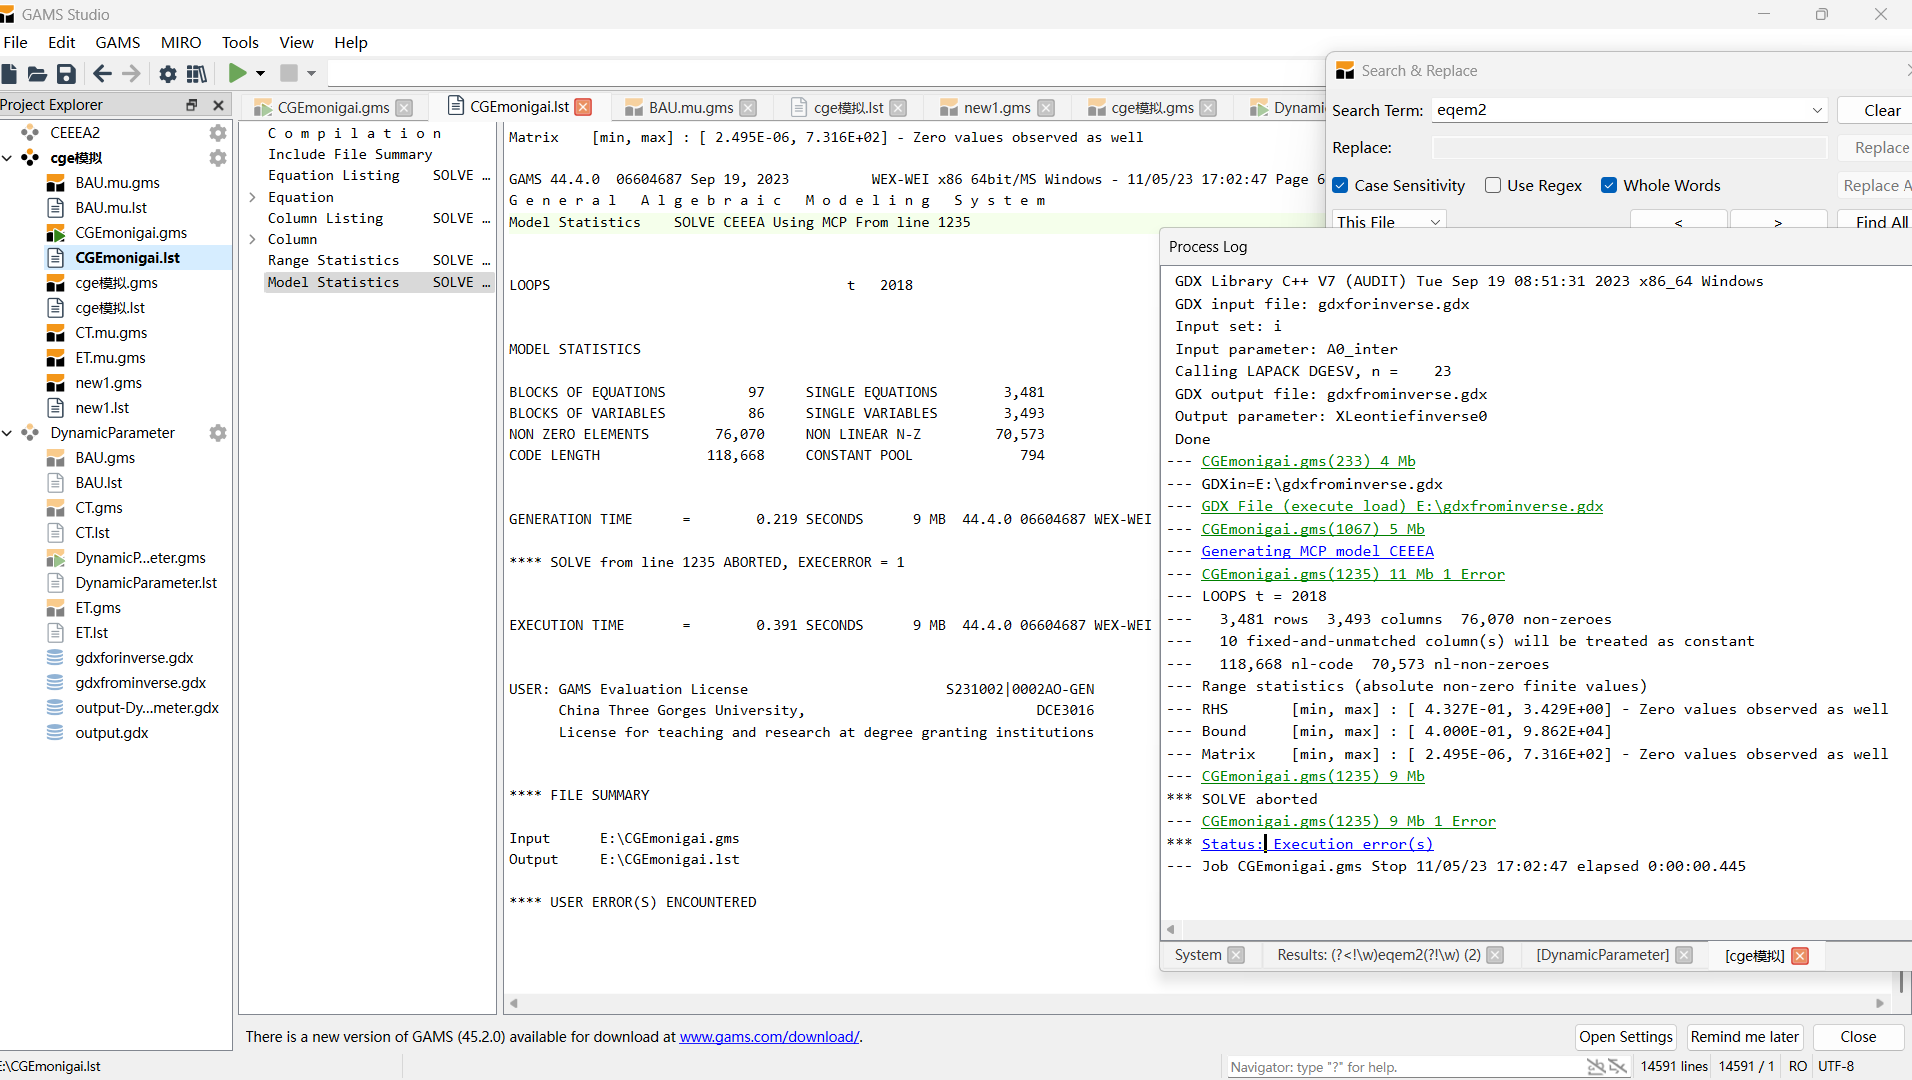Go back using the left arrow icon
Viewport: 1912px width, 1080px height.
click(x=102, y=73)
